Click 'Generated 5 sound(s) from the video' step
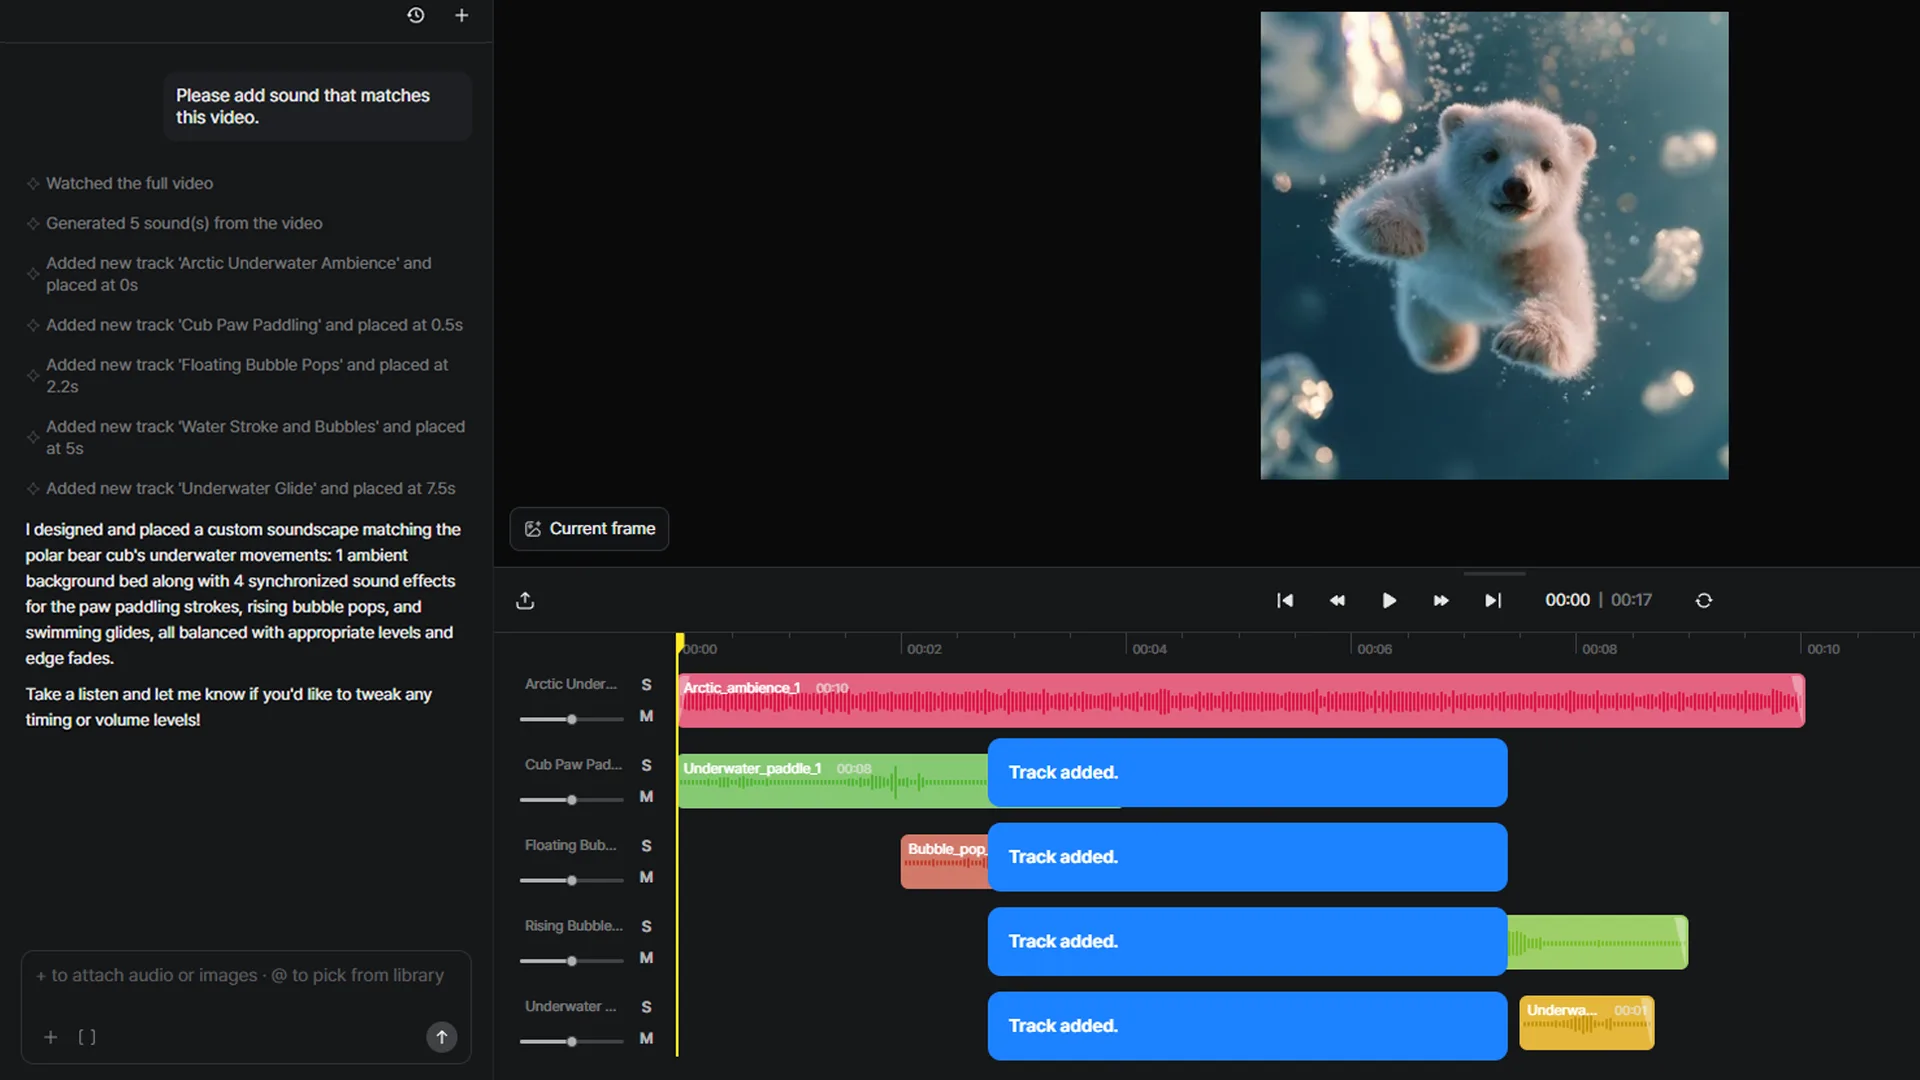The width and height of the screenshot is (1920, 1080). 184,223
